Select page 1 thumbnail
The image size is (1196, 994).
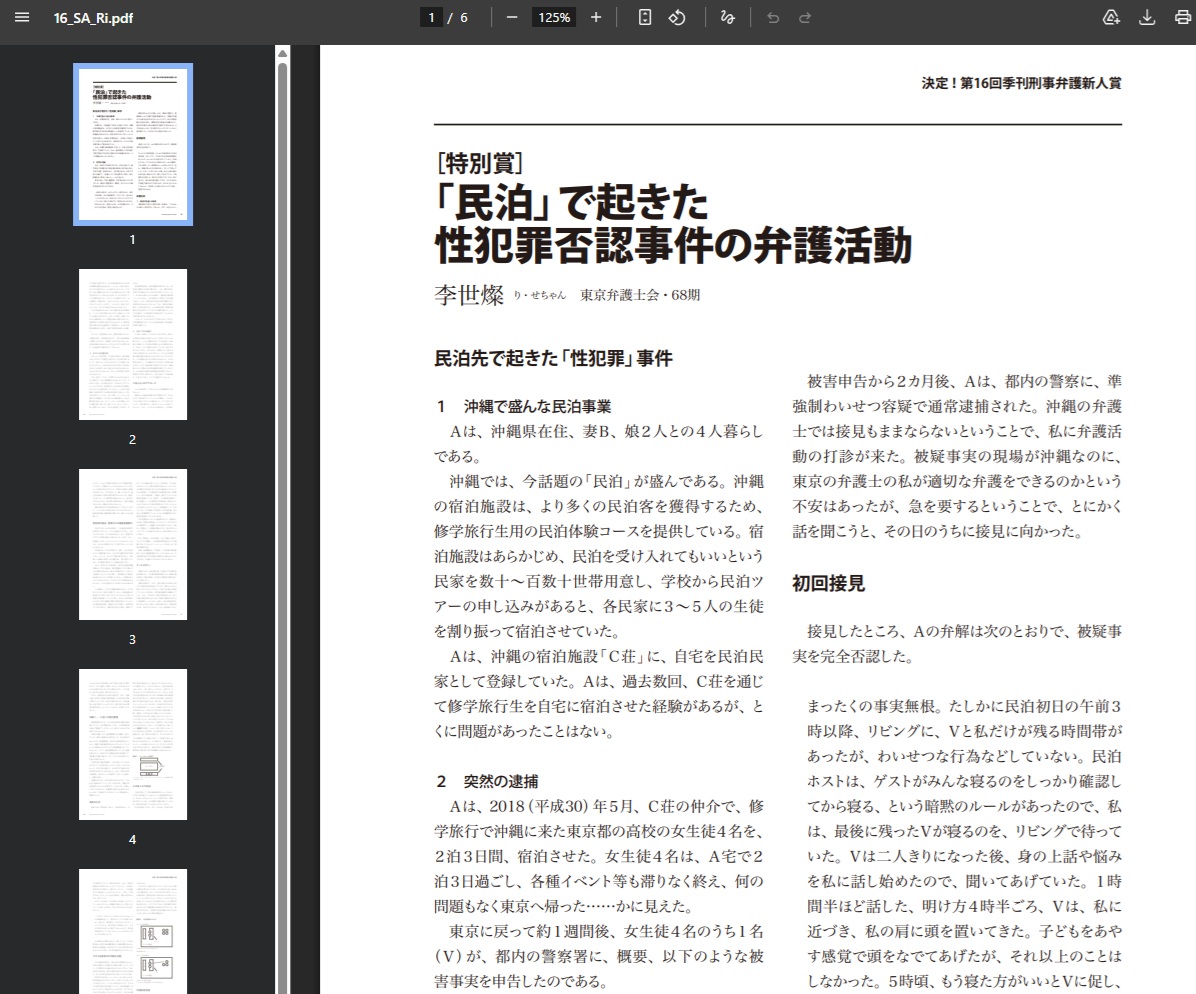(x=133, y=145)
